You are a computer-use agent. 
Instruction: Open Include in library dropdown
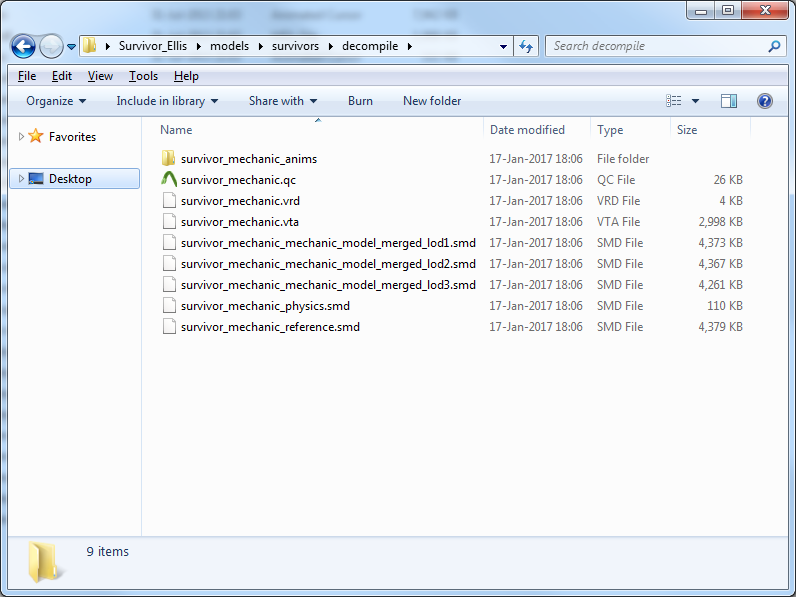167,101
